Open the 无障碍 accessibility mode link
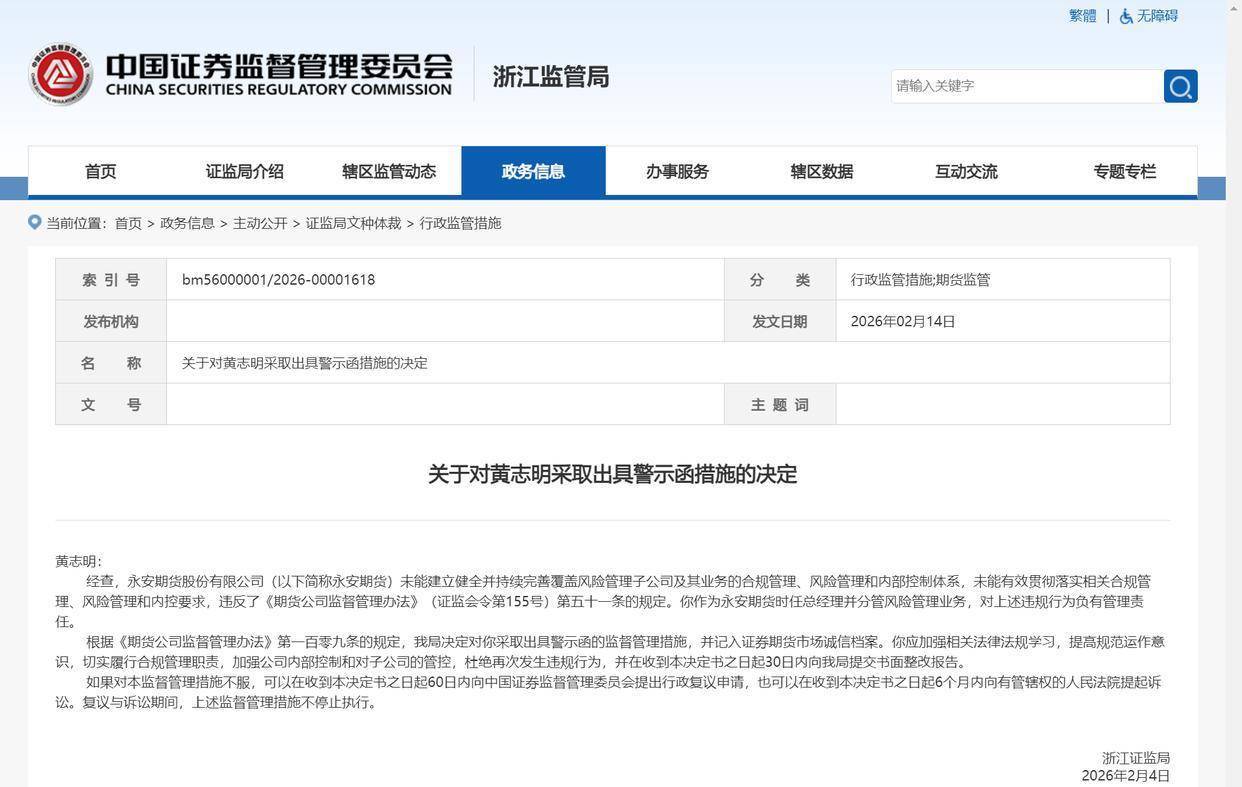 [1157, 16]
